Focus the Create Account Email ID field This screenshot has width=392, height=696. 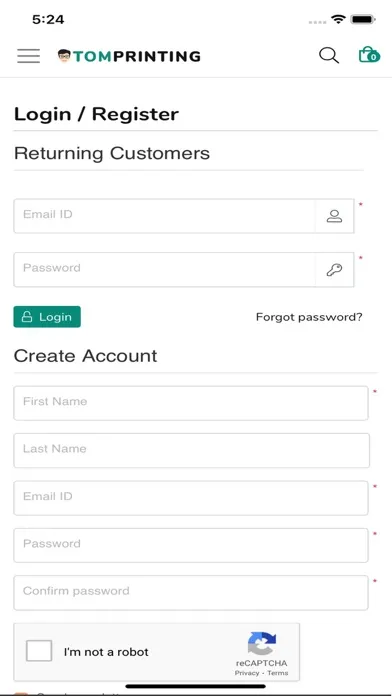click(x=191, y=498)
